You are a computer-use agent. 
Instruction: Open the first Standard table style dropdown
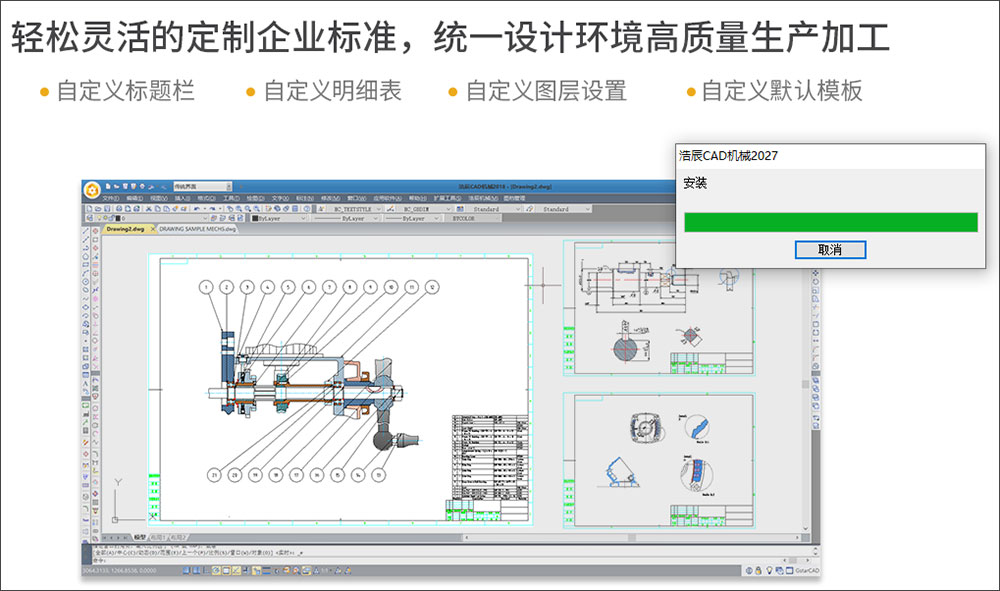tap(494, 208)
